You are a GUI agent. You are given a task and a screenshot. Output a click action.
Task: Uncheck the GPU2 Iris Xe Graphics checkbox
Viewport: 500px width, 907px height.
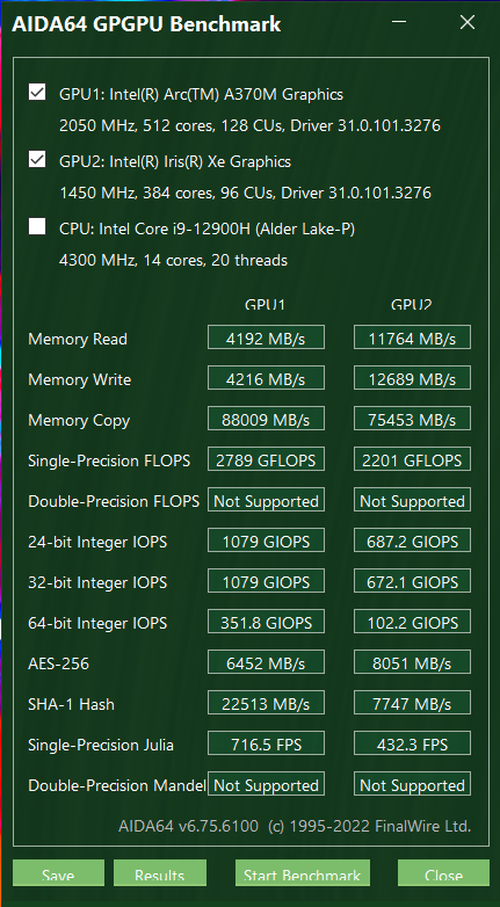tap(37, 160)
